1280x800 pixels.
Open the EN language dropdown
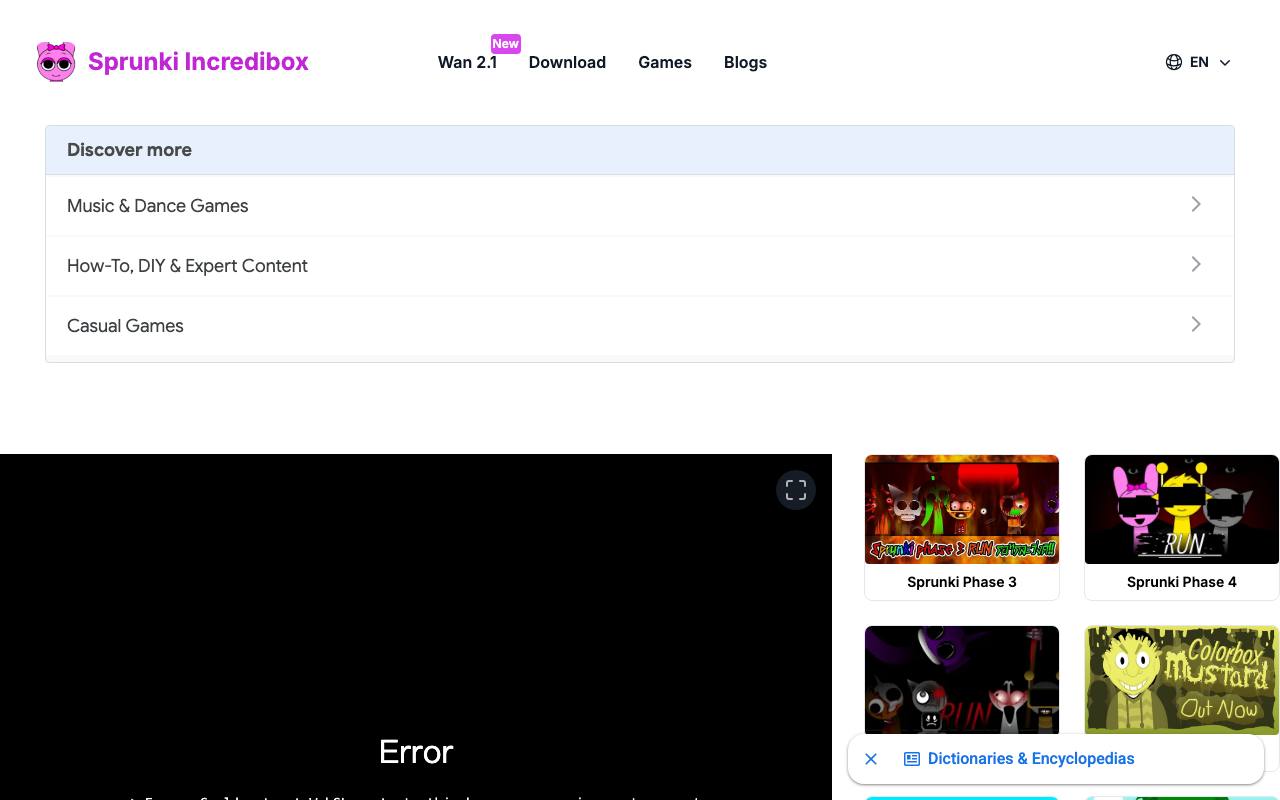click(1198, 62)
